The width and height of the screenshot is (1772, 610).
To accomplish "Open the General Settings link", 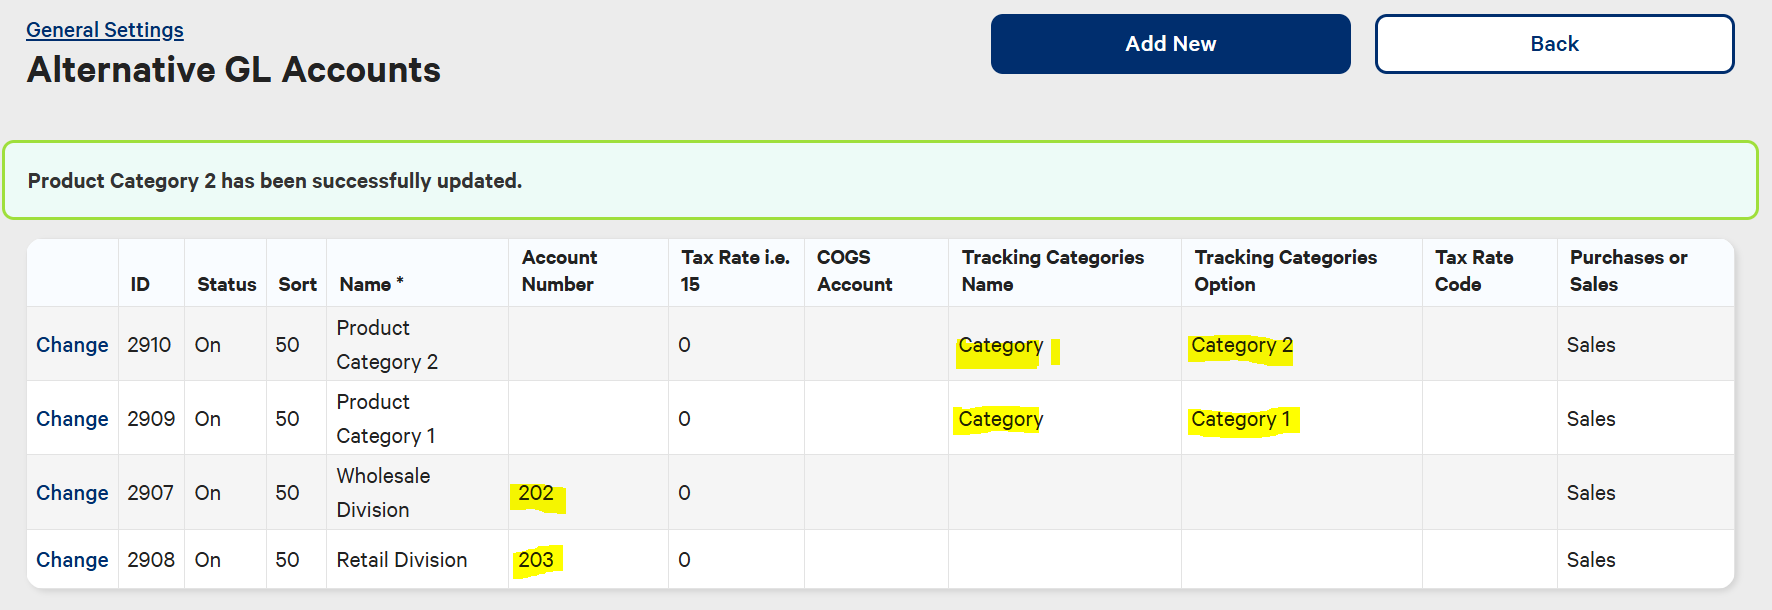I will (x=104, y=29).
